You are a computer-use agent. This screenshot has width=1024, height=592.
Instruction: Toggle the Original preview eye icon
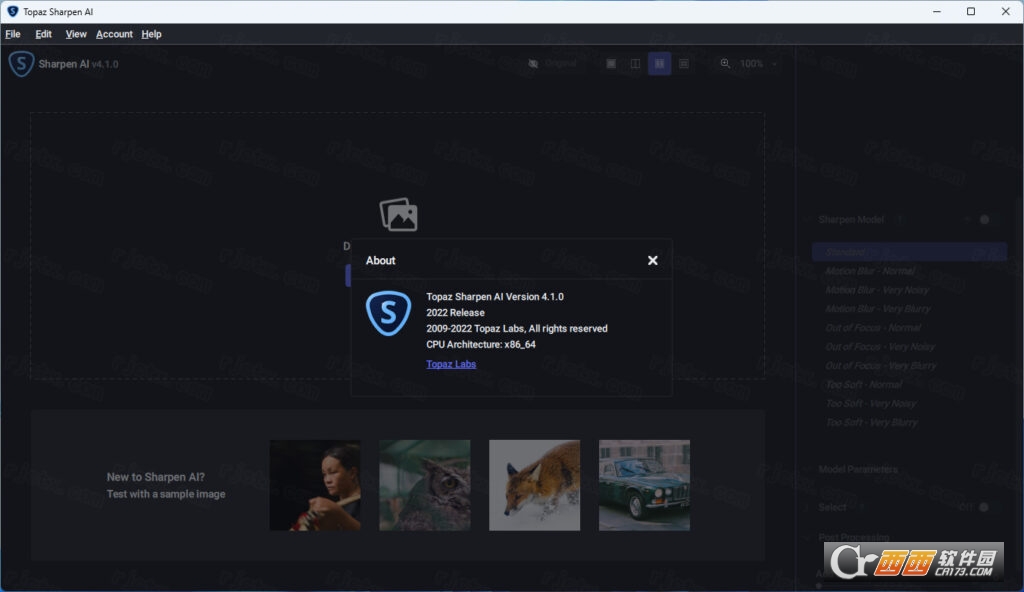coord(533,63)
